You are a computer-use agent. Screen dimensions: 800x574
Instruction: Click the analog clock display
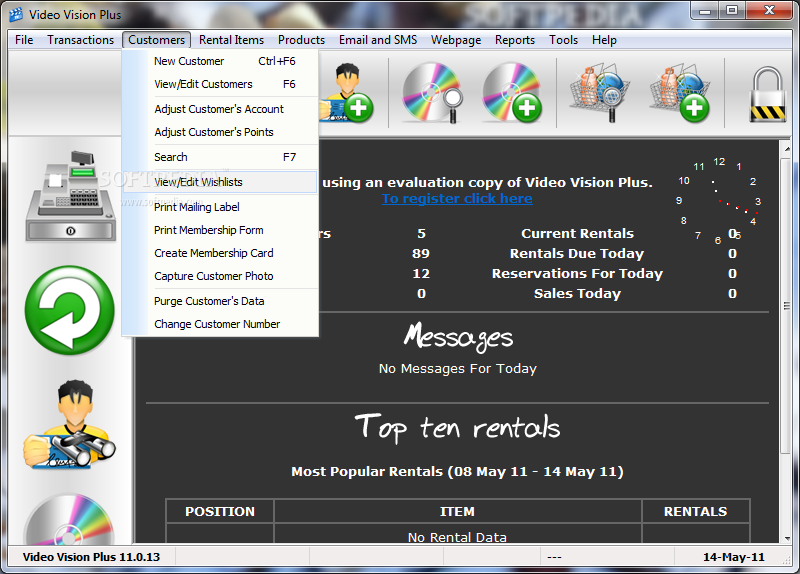pos(719,201)
